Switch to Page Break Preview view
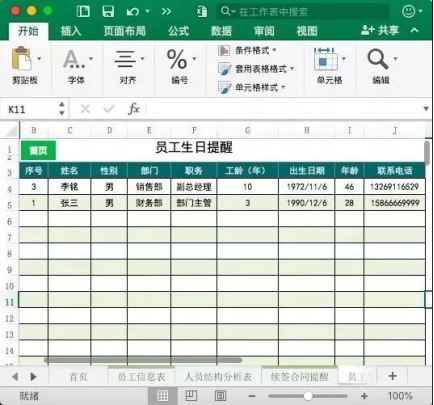The image size is (434, 405). tap(220, 396)
